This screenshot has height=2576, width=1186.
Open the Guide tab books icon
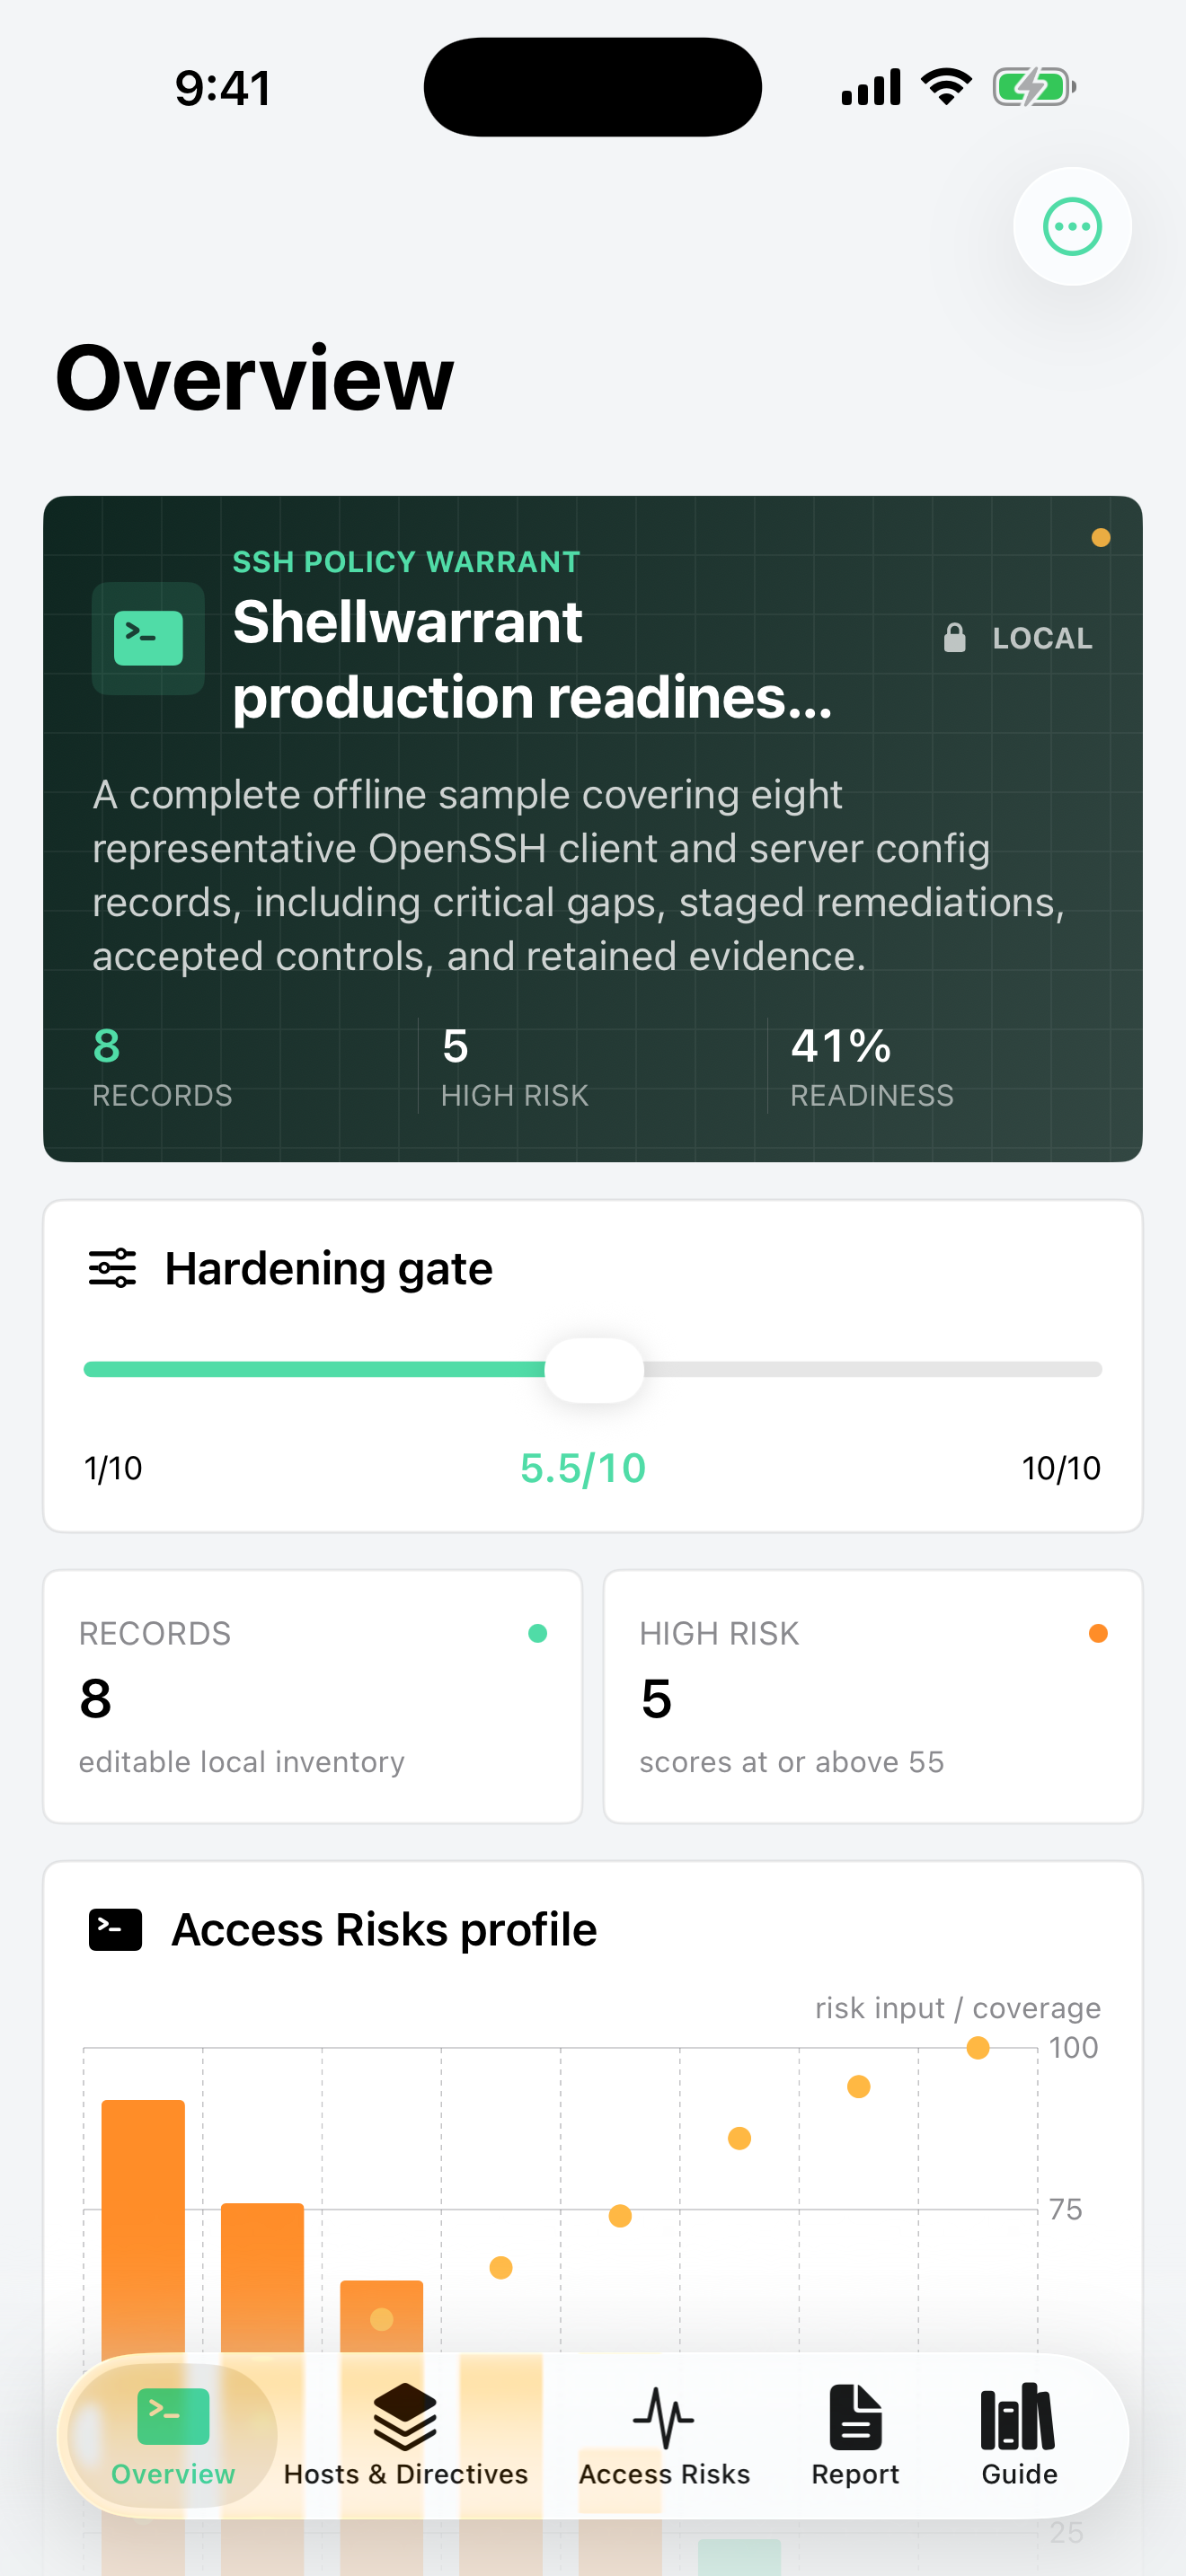coord(1018,2417)
